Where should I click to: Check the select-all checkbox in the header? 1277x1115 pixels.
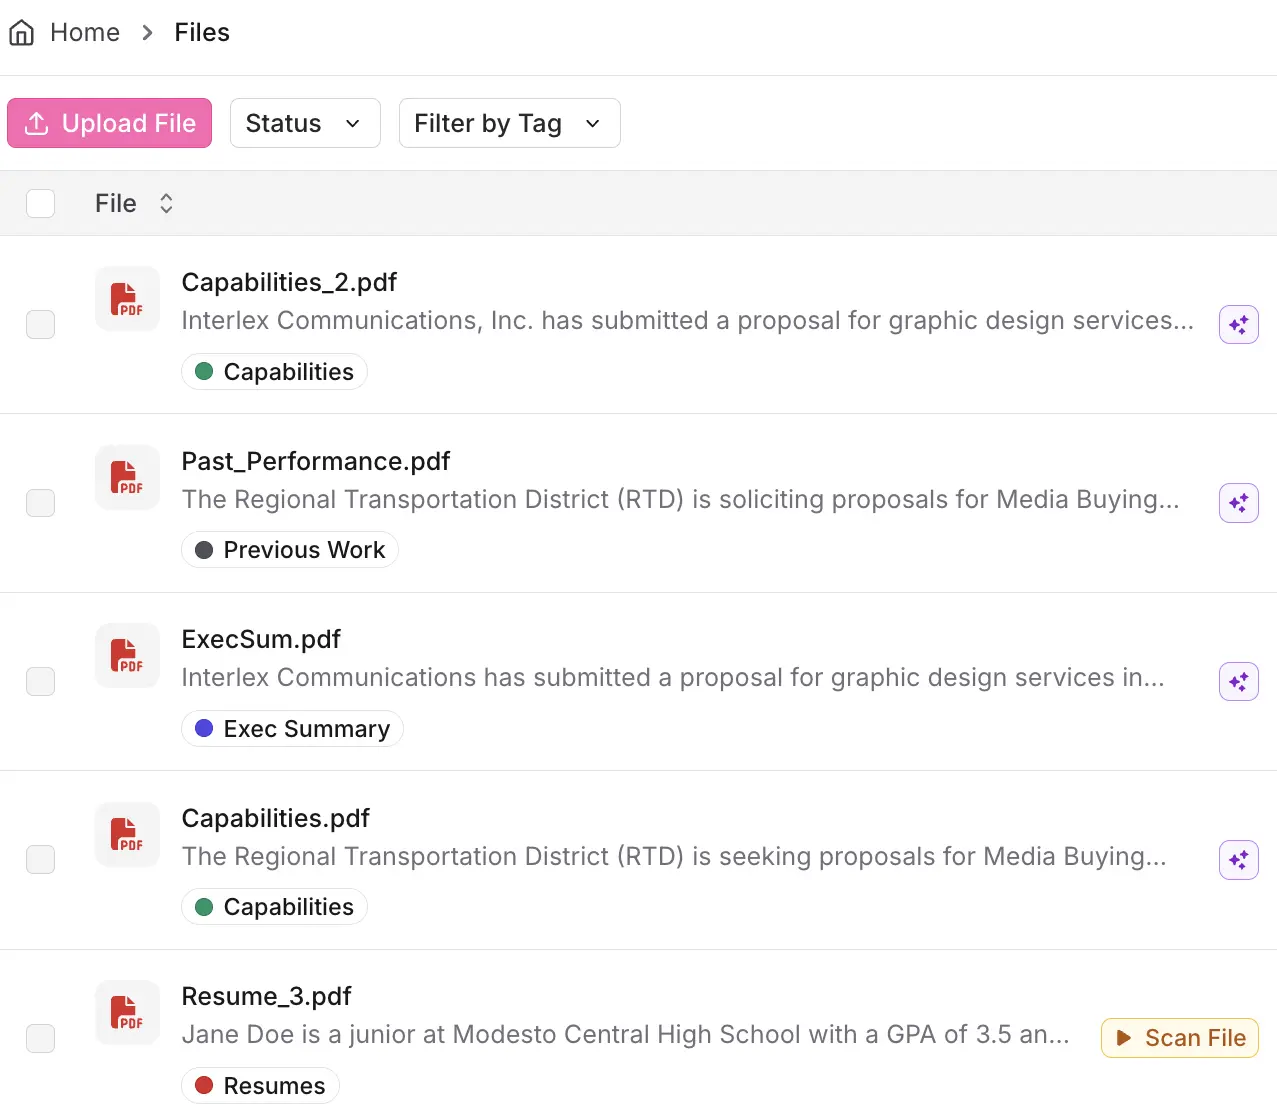[x=40, y=202]
